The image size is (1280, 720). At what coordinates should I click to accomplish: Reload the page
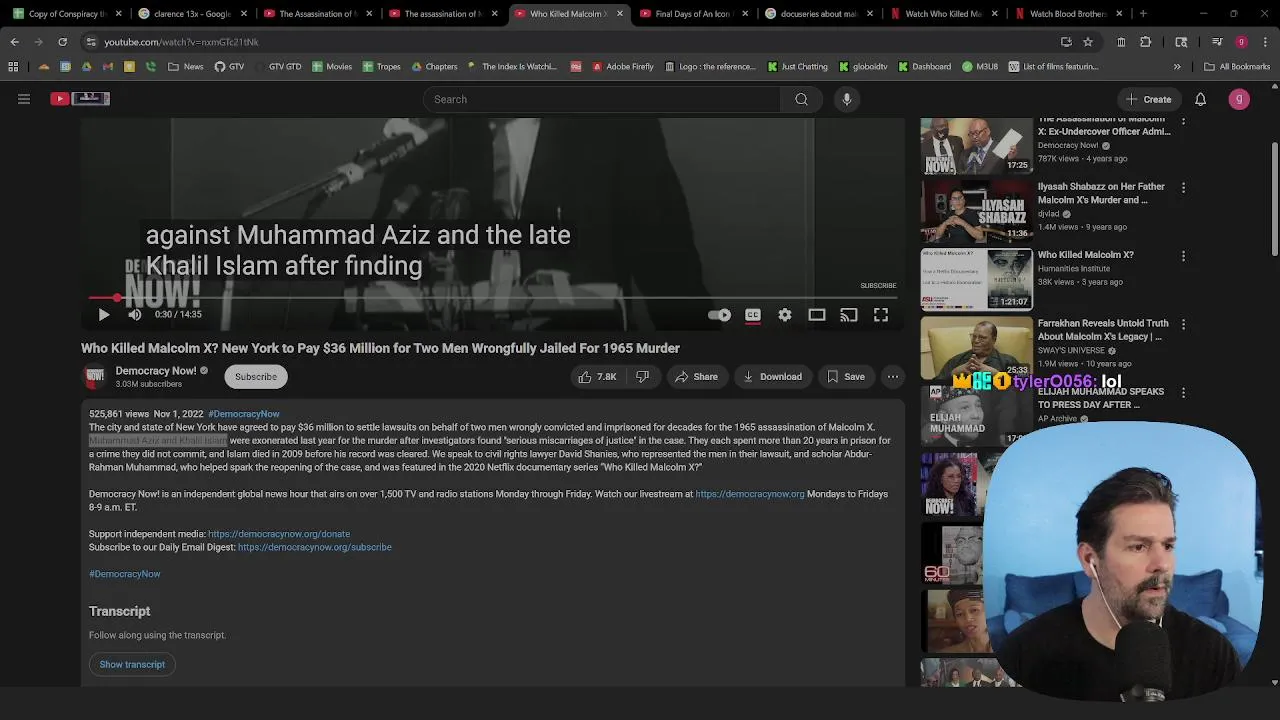pyautogui.click(x=62, y=42)
